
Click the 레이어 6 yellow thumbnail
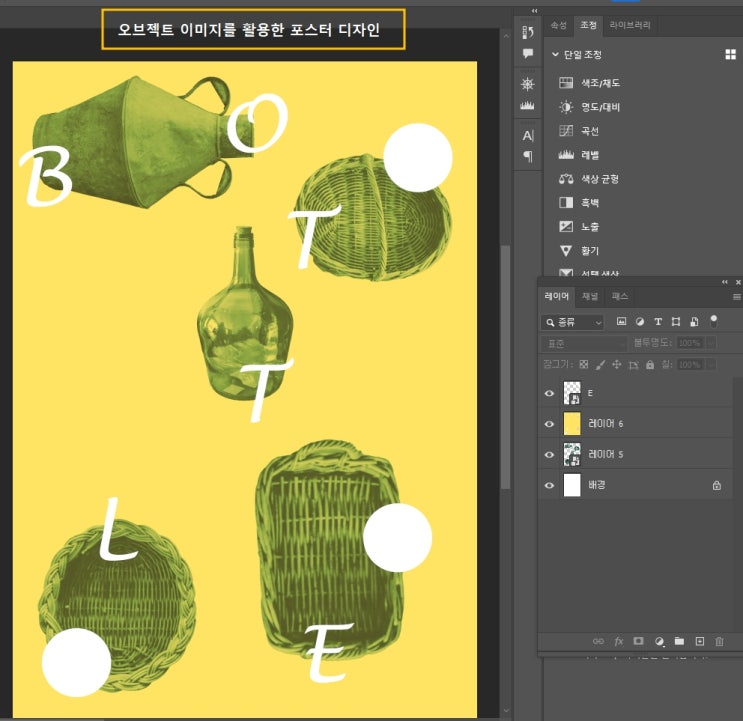(572, 424)
